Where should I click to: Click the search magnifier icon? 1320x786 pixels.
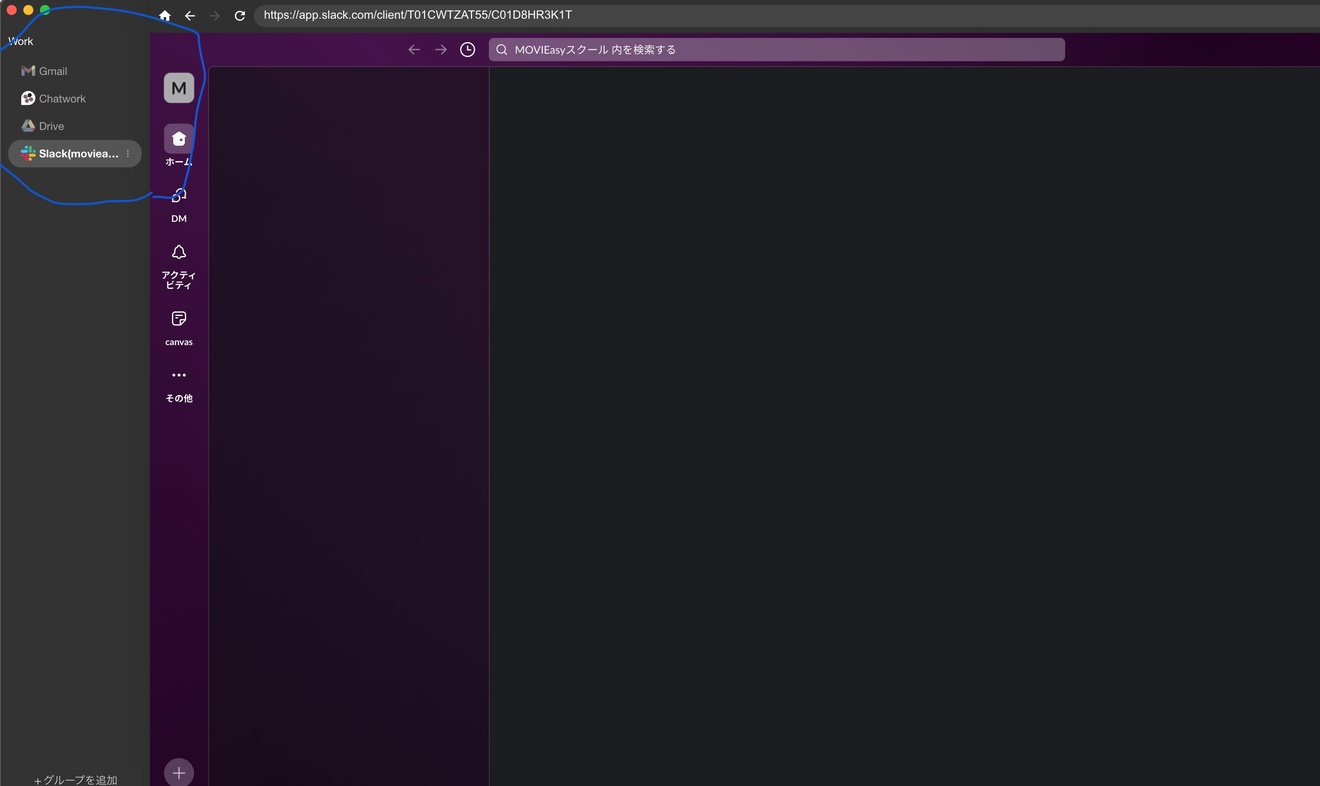(502, 49)
